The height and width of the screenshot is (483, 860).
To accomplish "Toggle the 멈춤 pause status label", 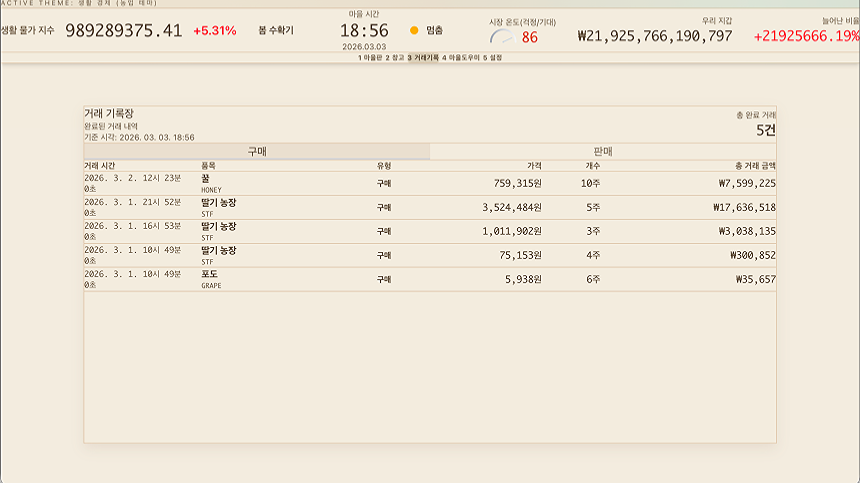I will click(434, 31).
